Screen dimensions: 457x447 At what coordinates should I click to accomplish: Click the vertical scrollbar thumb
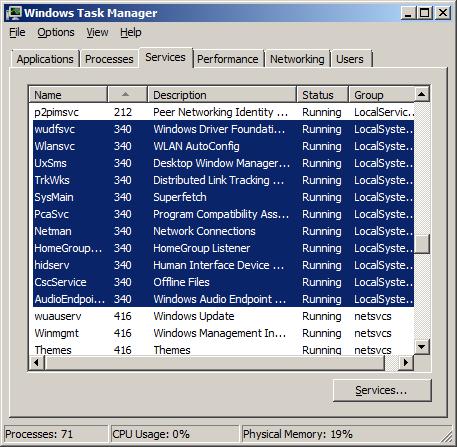(422, 244)
